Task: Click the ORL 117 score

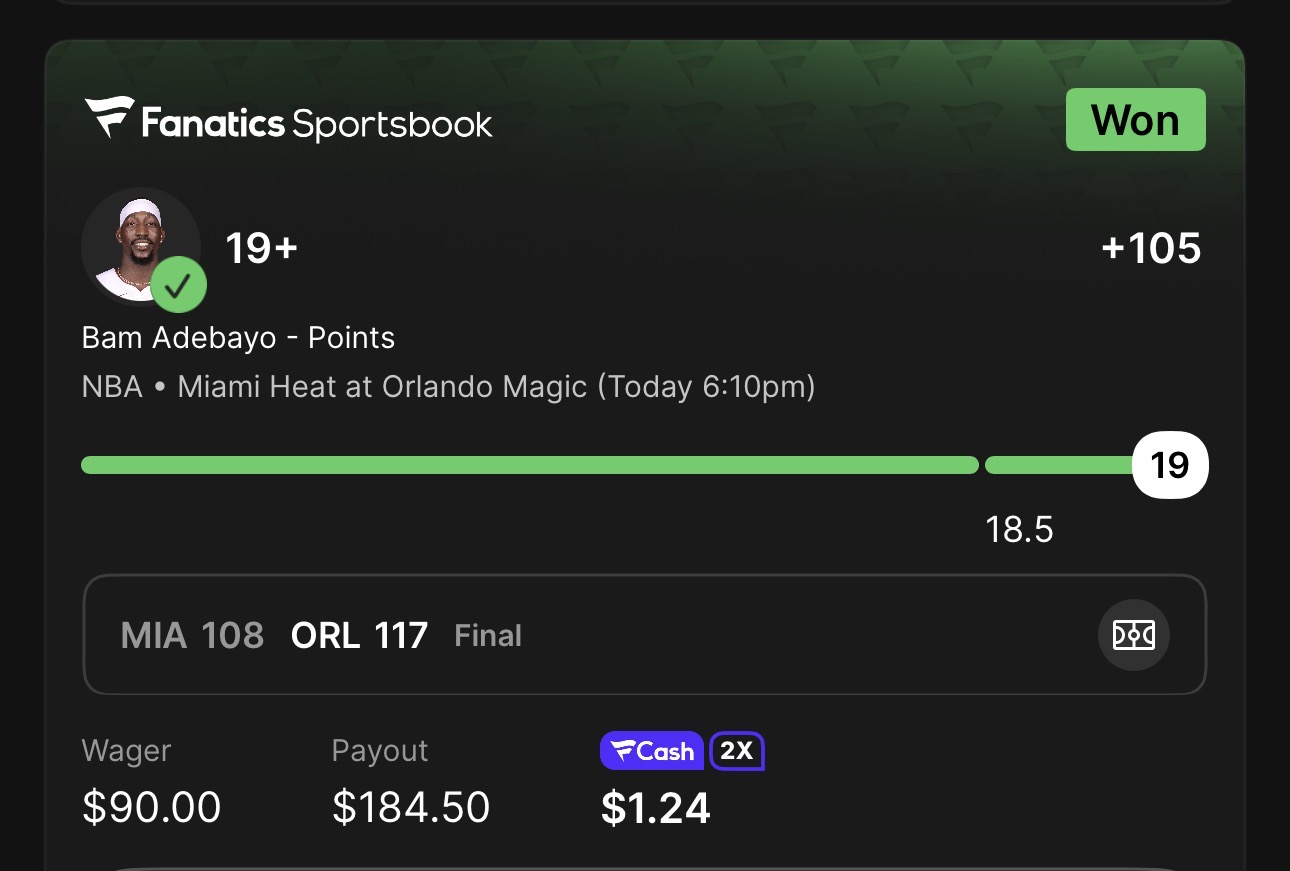Action: click(x=359, y=636)
